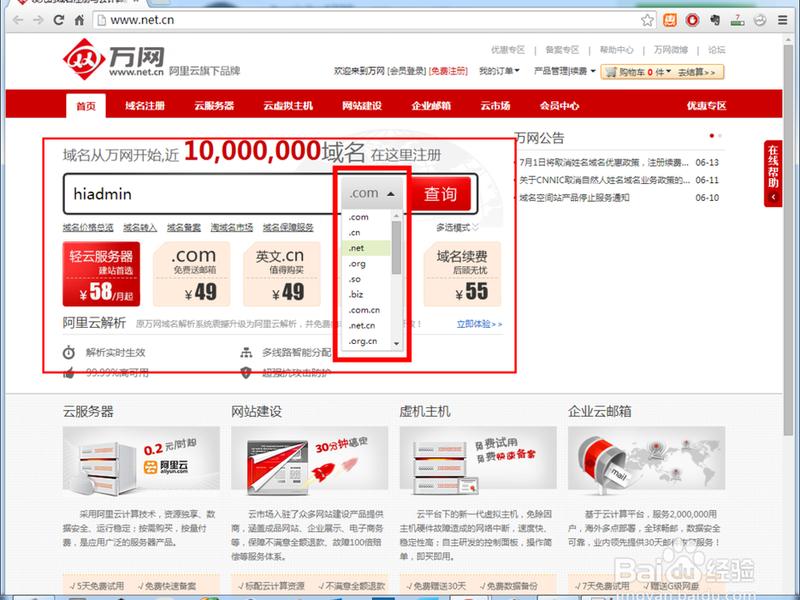
Task: Select .biz from the suffix list
Action: click(x=365, y=294)
